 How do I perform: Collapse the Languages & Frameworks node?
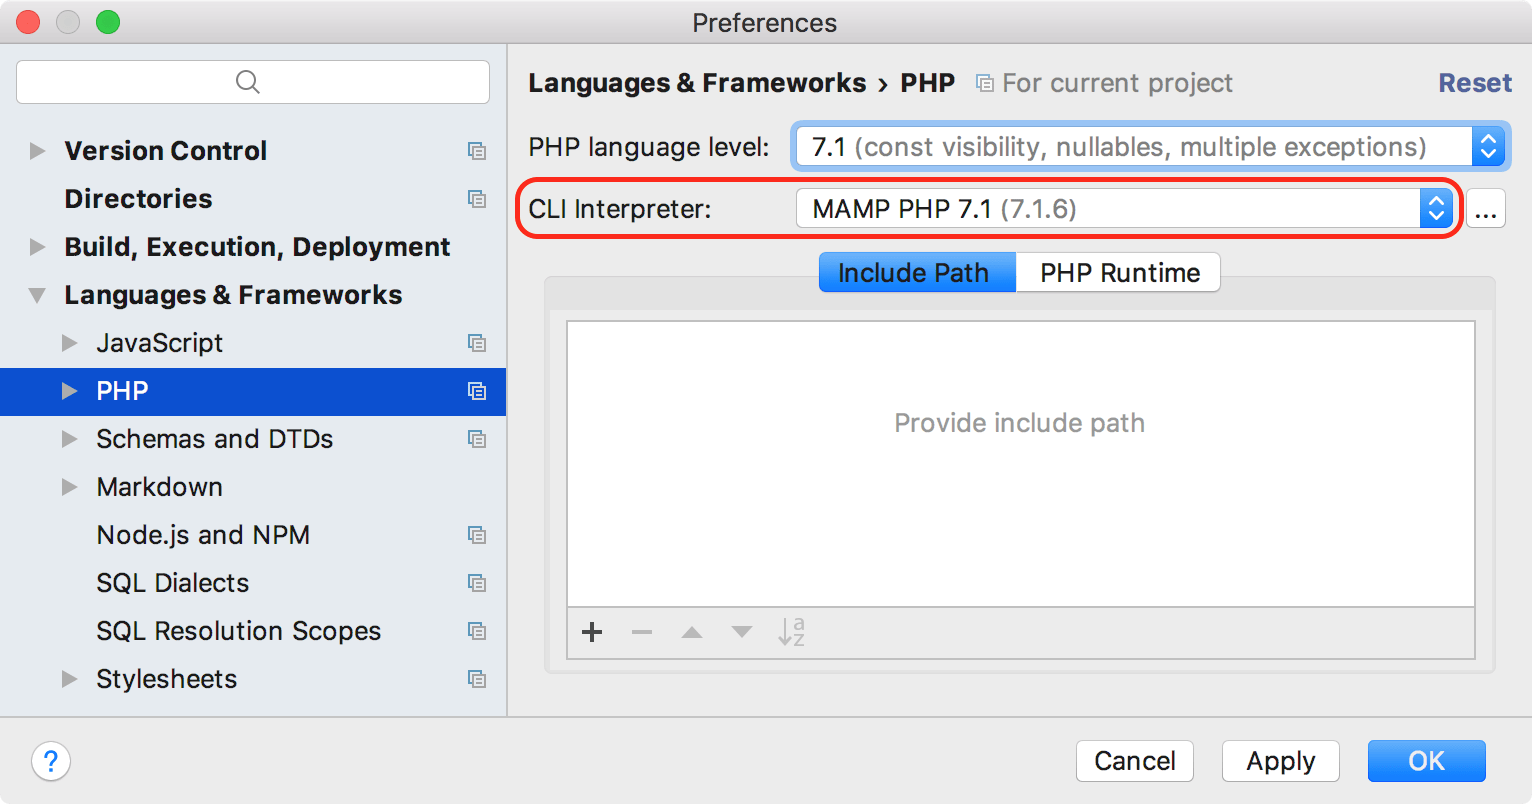pyautogui.click(x=38, y=295)
